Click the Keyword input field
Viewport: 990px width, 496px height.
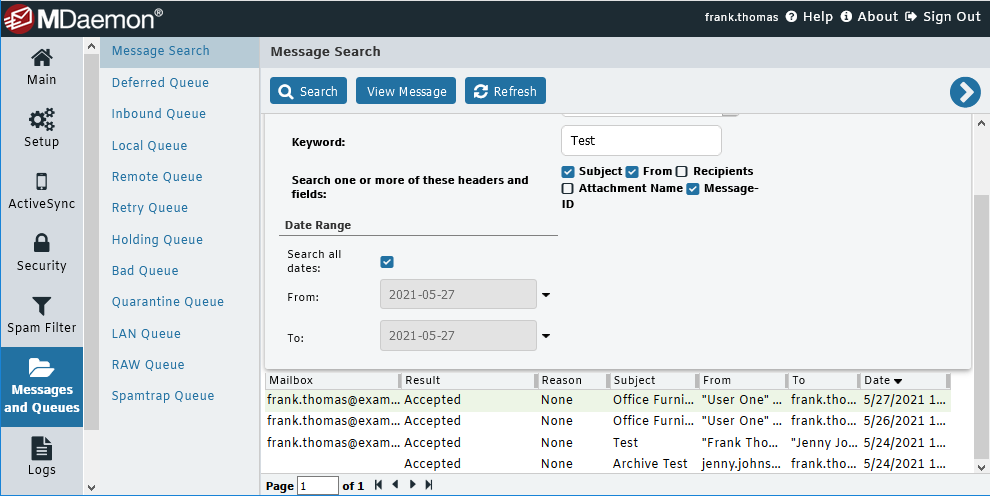[641, 141]
